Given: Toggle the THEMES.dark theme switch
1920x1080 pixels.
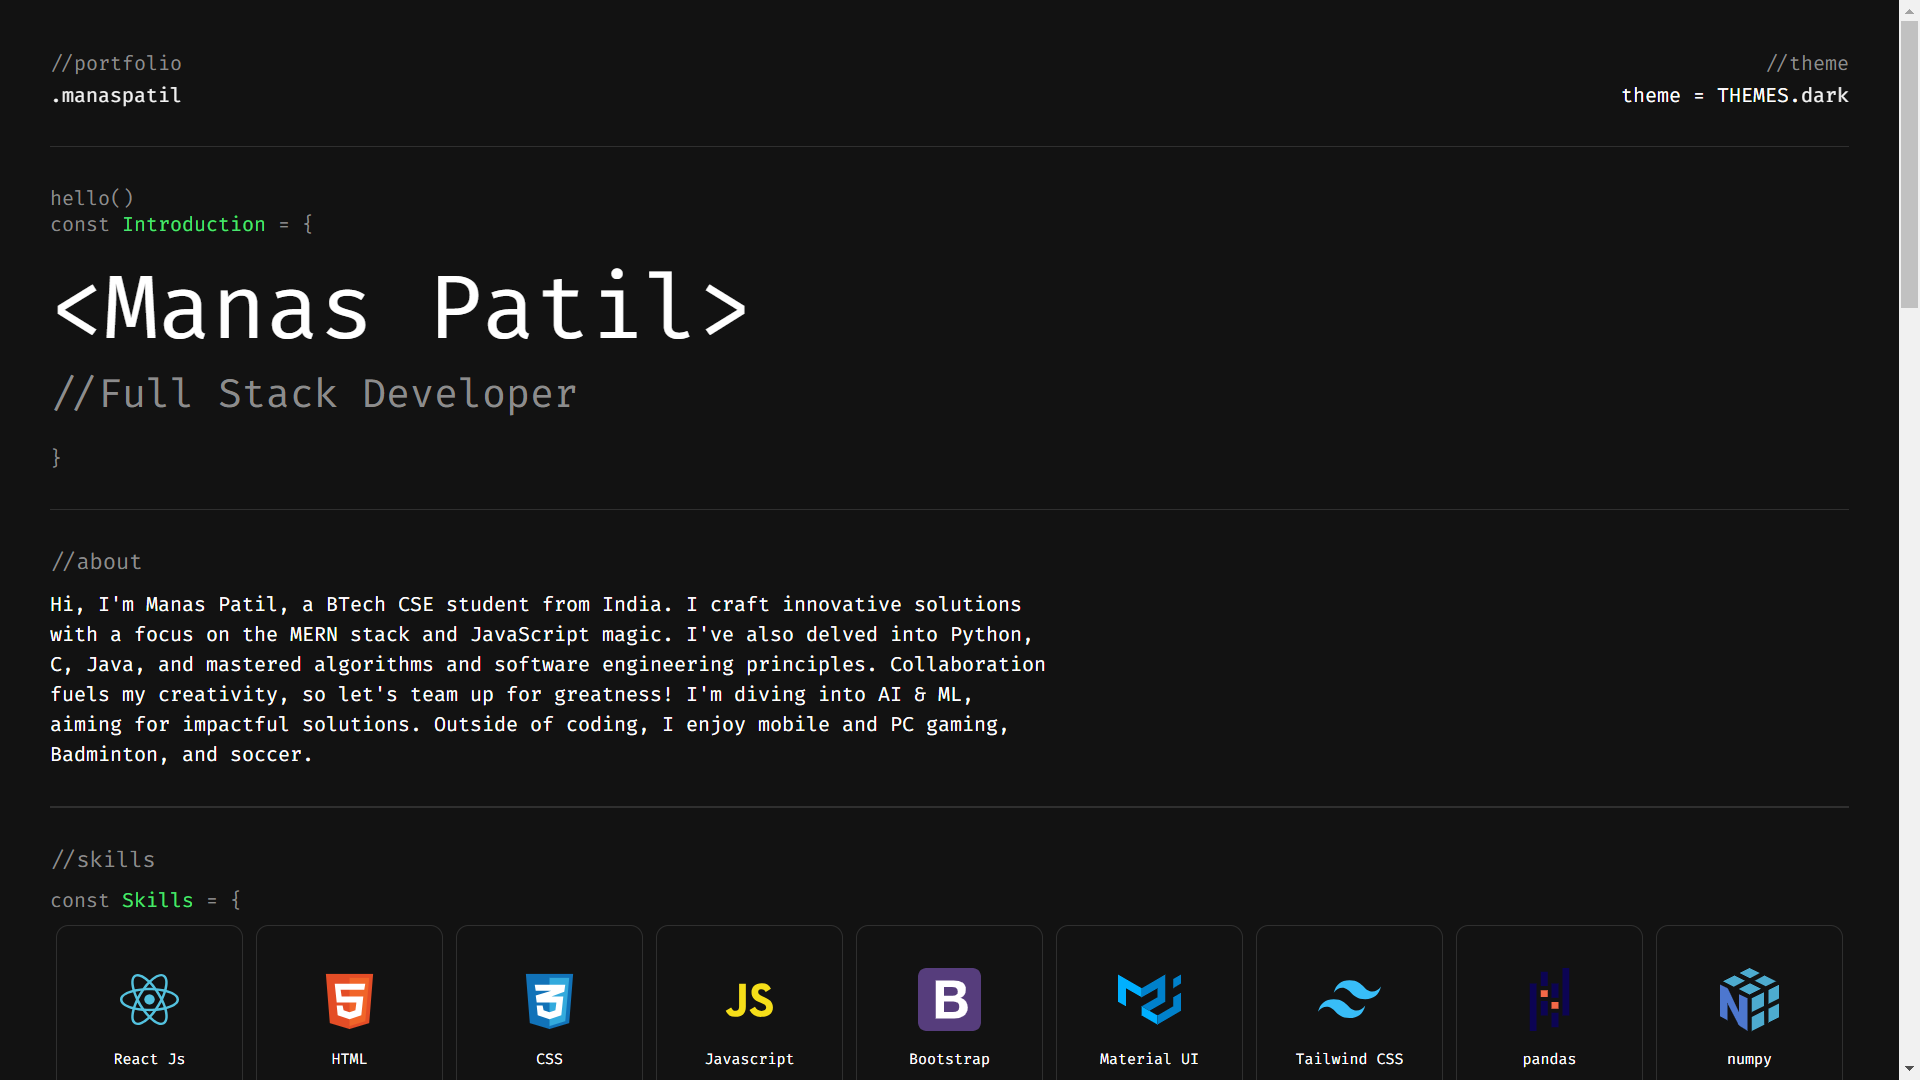Looking at the screenshot, I should click(1782, 96).
